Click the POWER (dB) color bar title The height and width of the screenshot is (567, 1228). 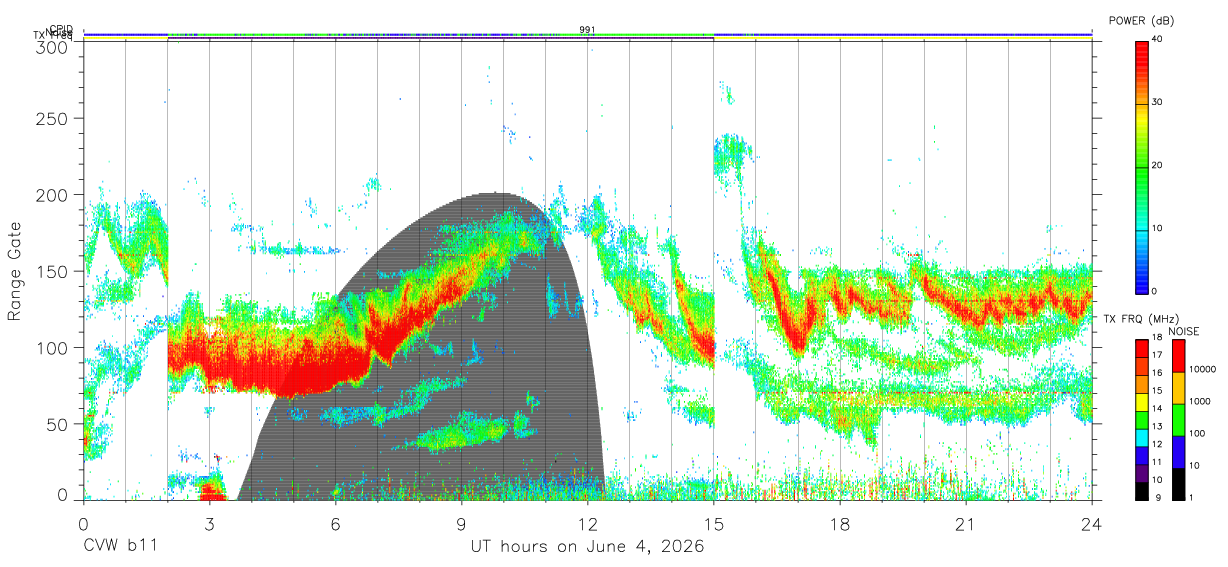[1143, 21]
